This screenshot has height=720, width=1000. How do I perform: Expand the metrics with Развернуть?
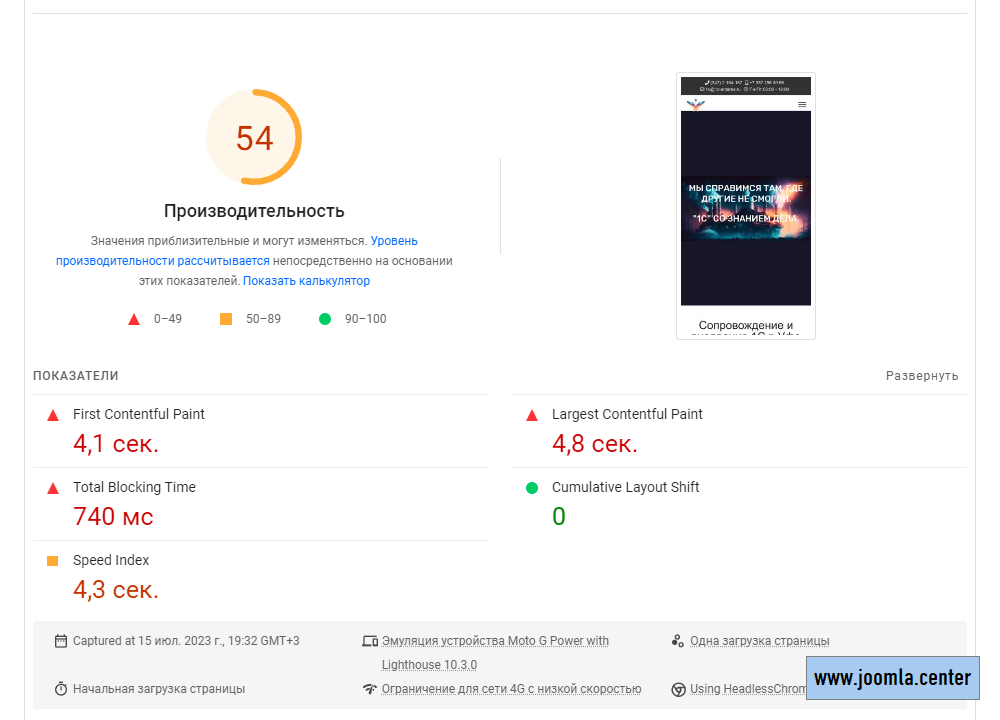(x=922, y=376)
